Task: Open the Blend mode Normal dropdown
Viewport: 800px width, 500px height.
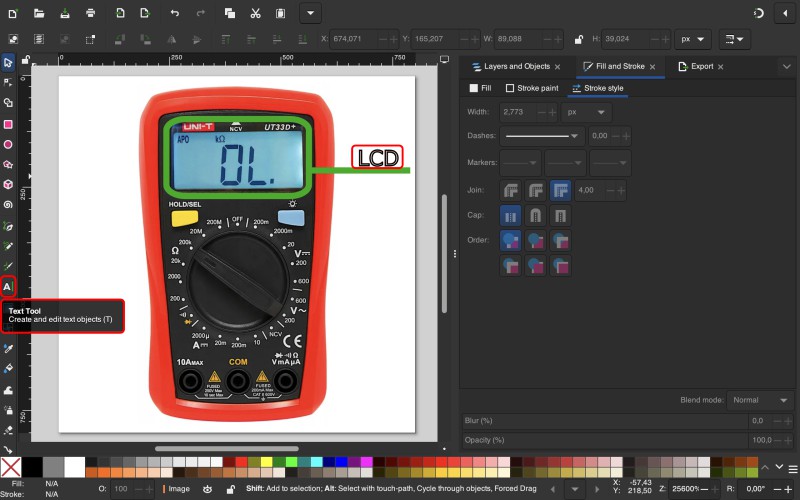Action: coord(760,399)
